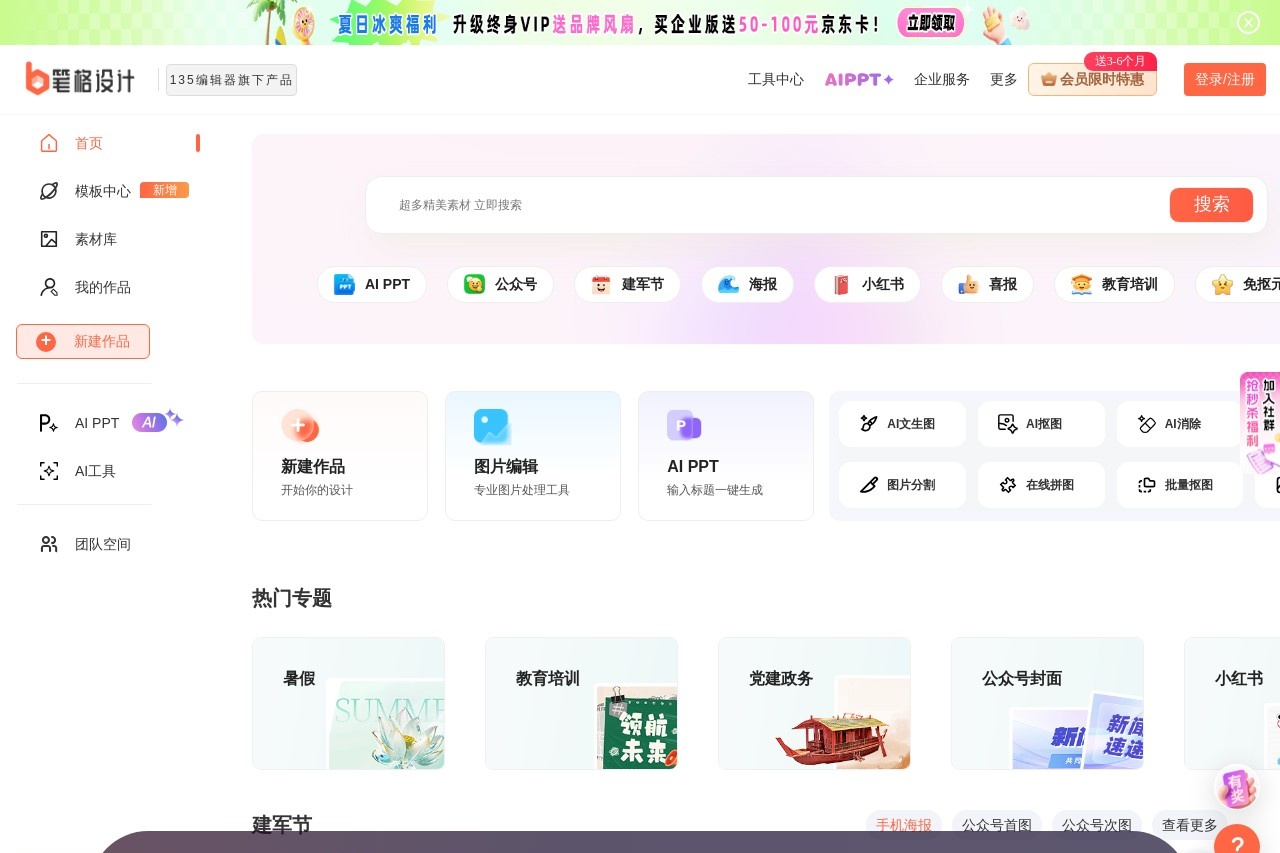1280x853 pixels.
Task: Click the 首页 home icon
Action: 49,143
